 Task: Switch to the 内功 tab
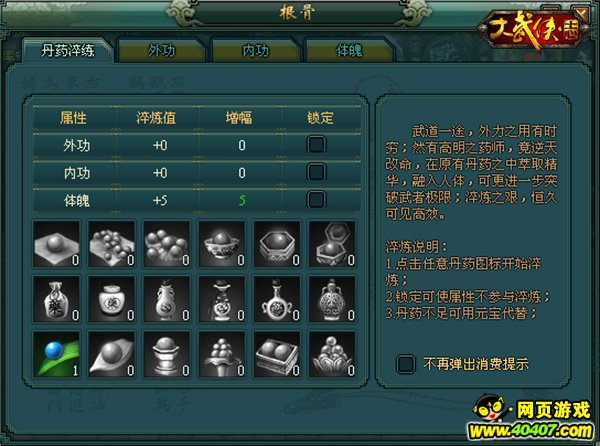256,50
